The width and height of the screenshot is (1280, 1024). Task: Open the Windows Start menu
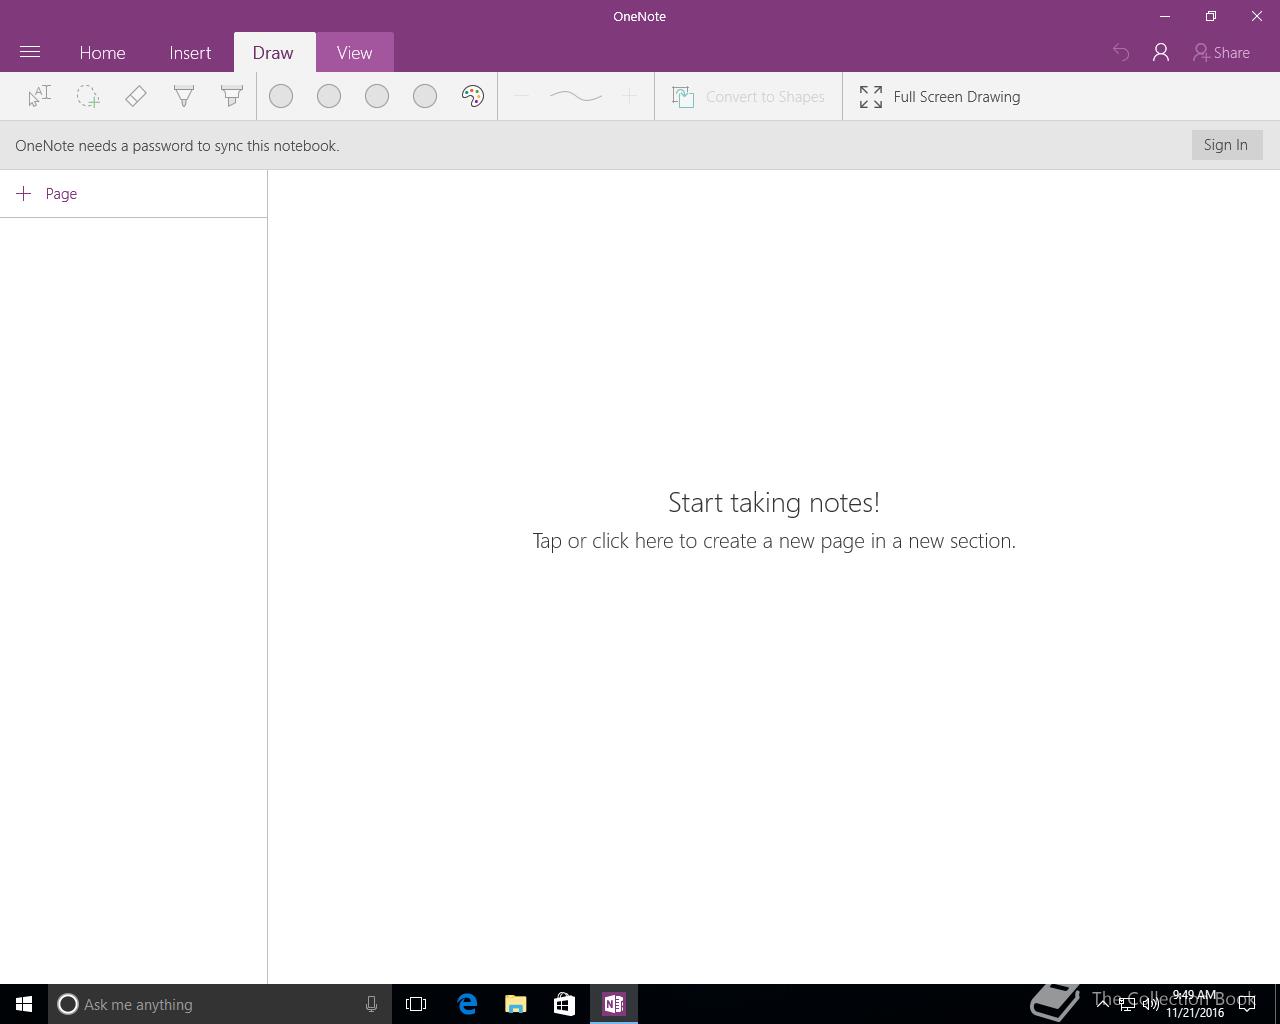[x=24, y=1004]
